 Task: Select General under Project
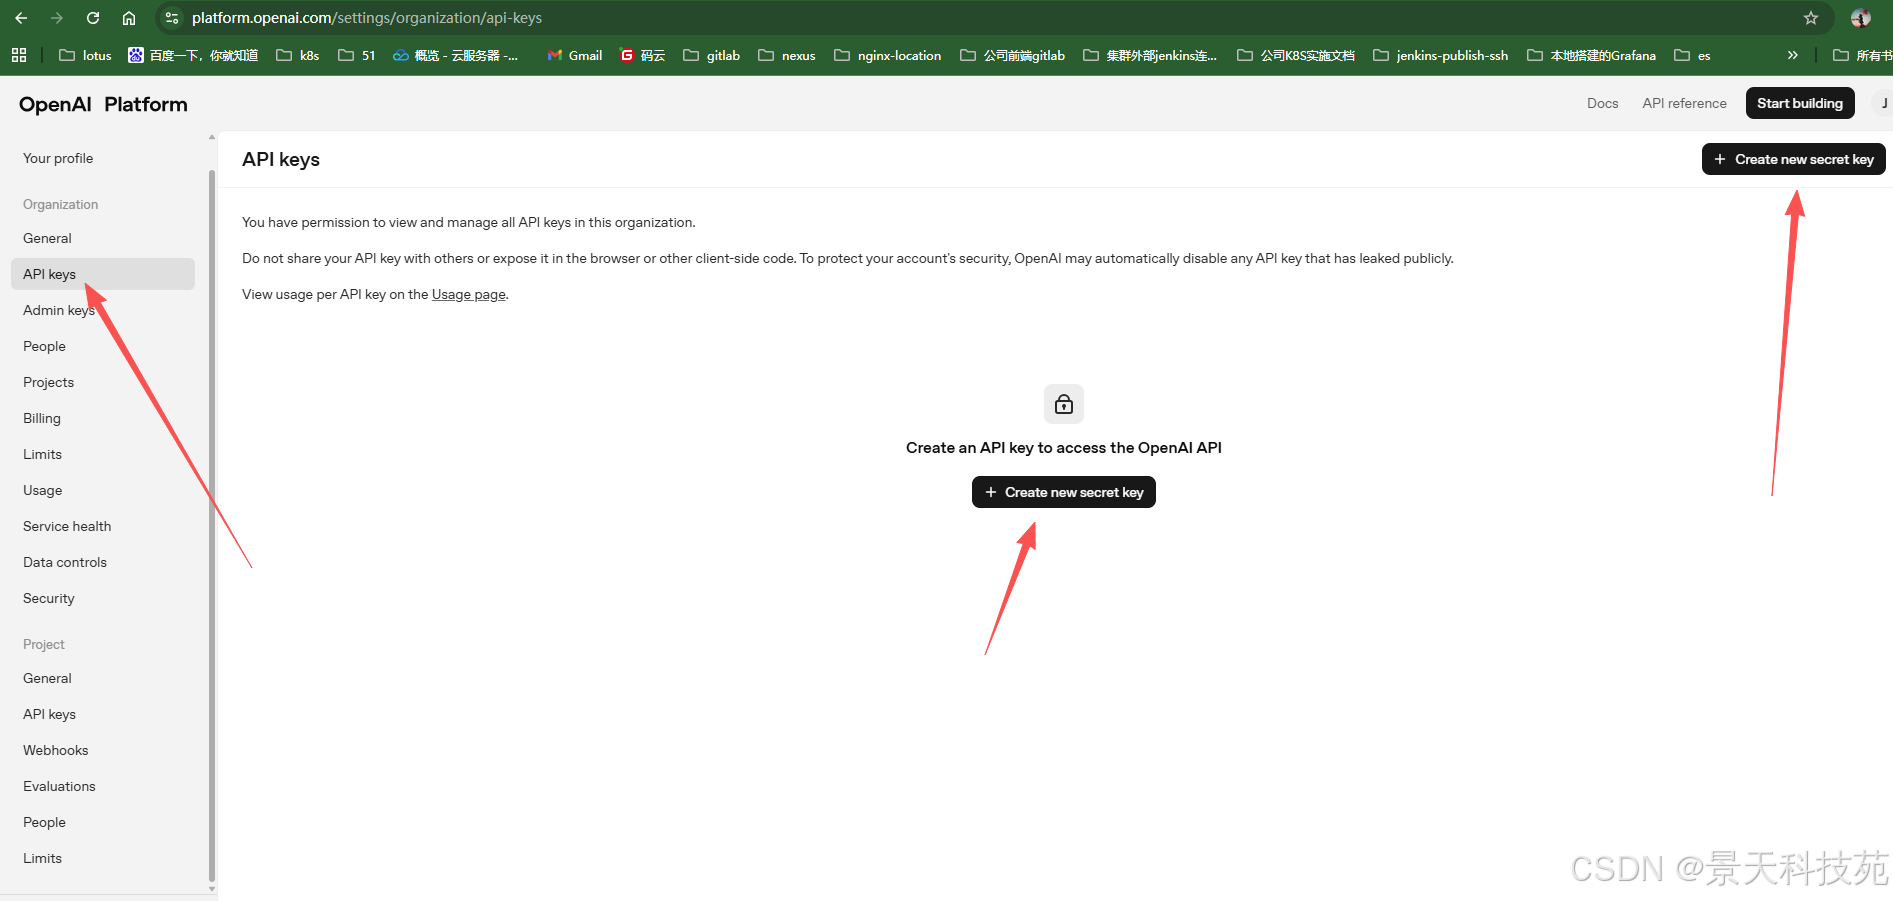click(x=47, y=678)
